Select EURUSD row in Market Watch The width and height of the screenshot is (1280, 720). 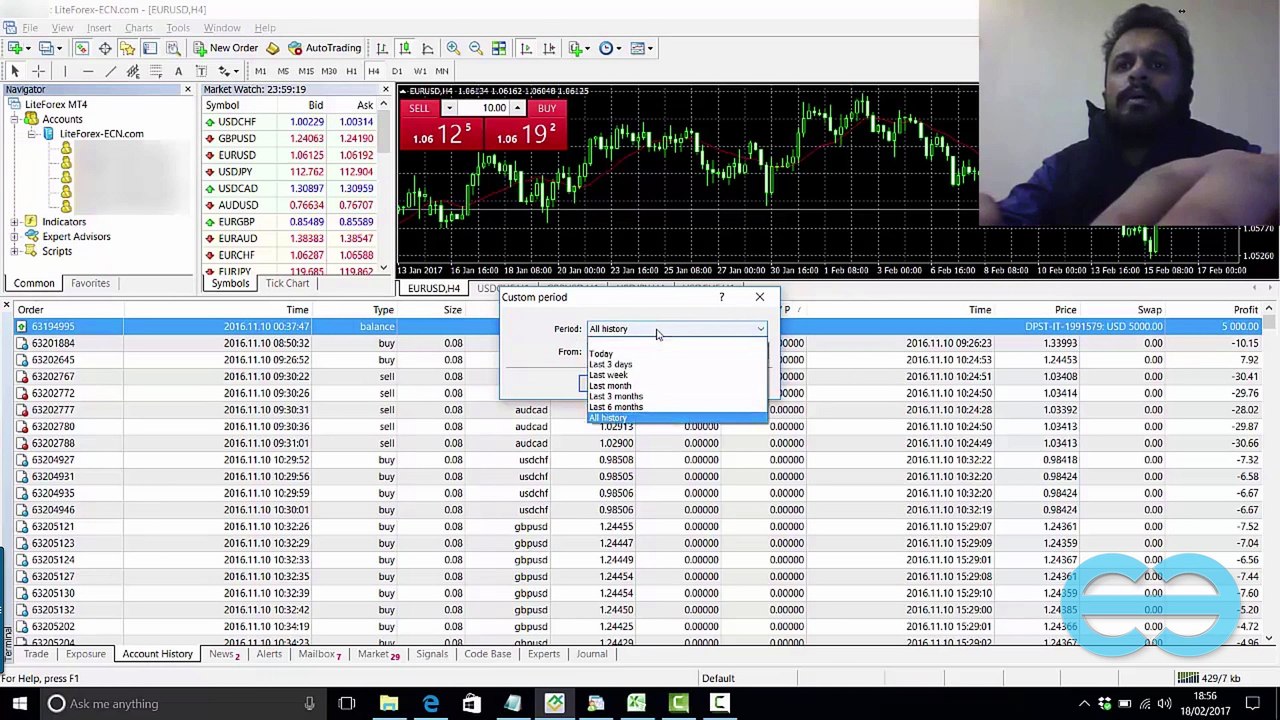pyautogui.click(x=289, y=155)
